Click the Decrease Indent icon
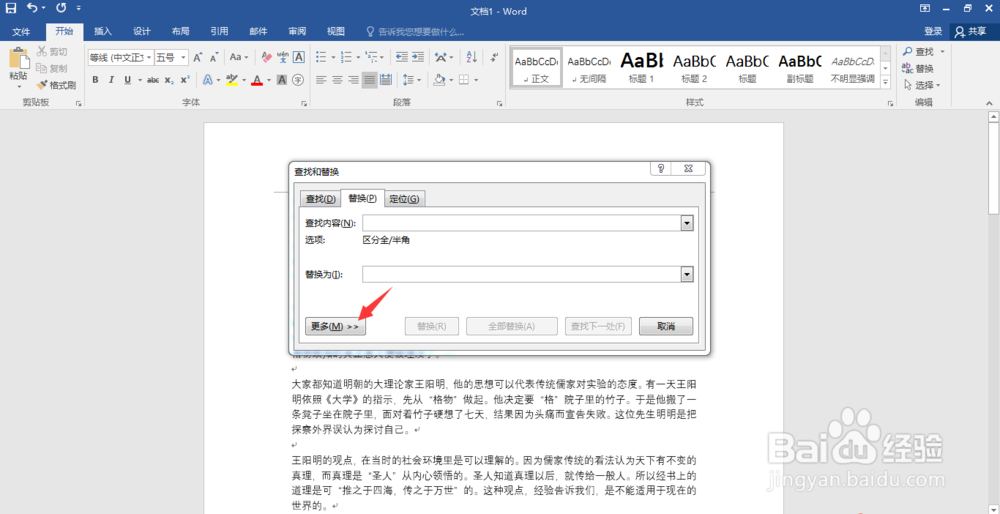 (x=402, y=57)
